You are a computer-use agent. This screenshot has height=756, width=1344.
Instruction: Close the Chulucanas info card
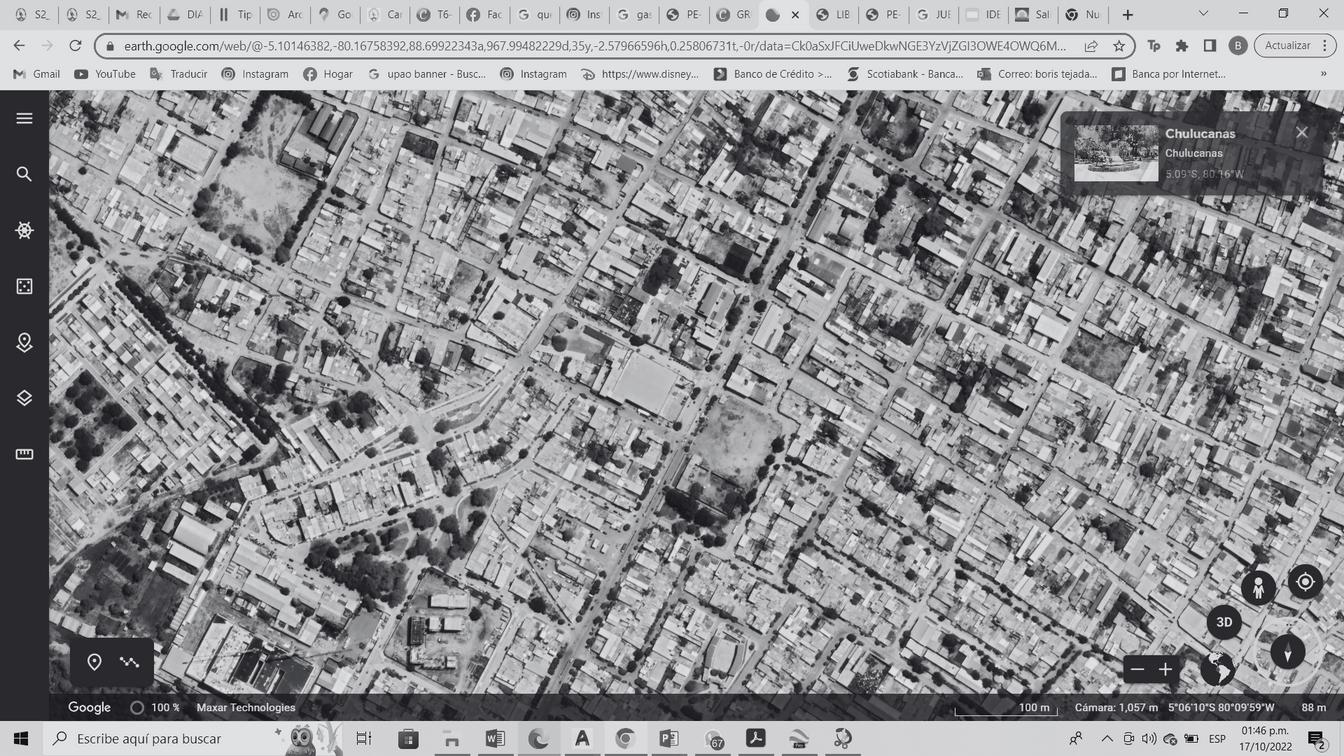(1301, 132)
